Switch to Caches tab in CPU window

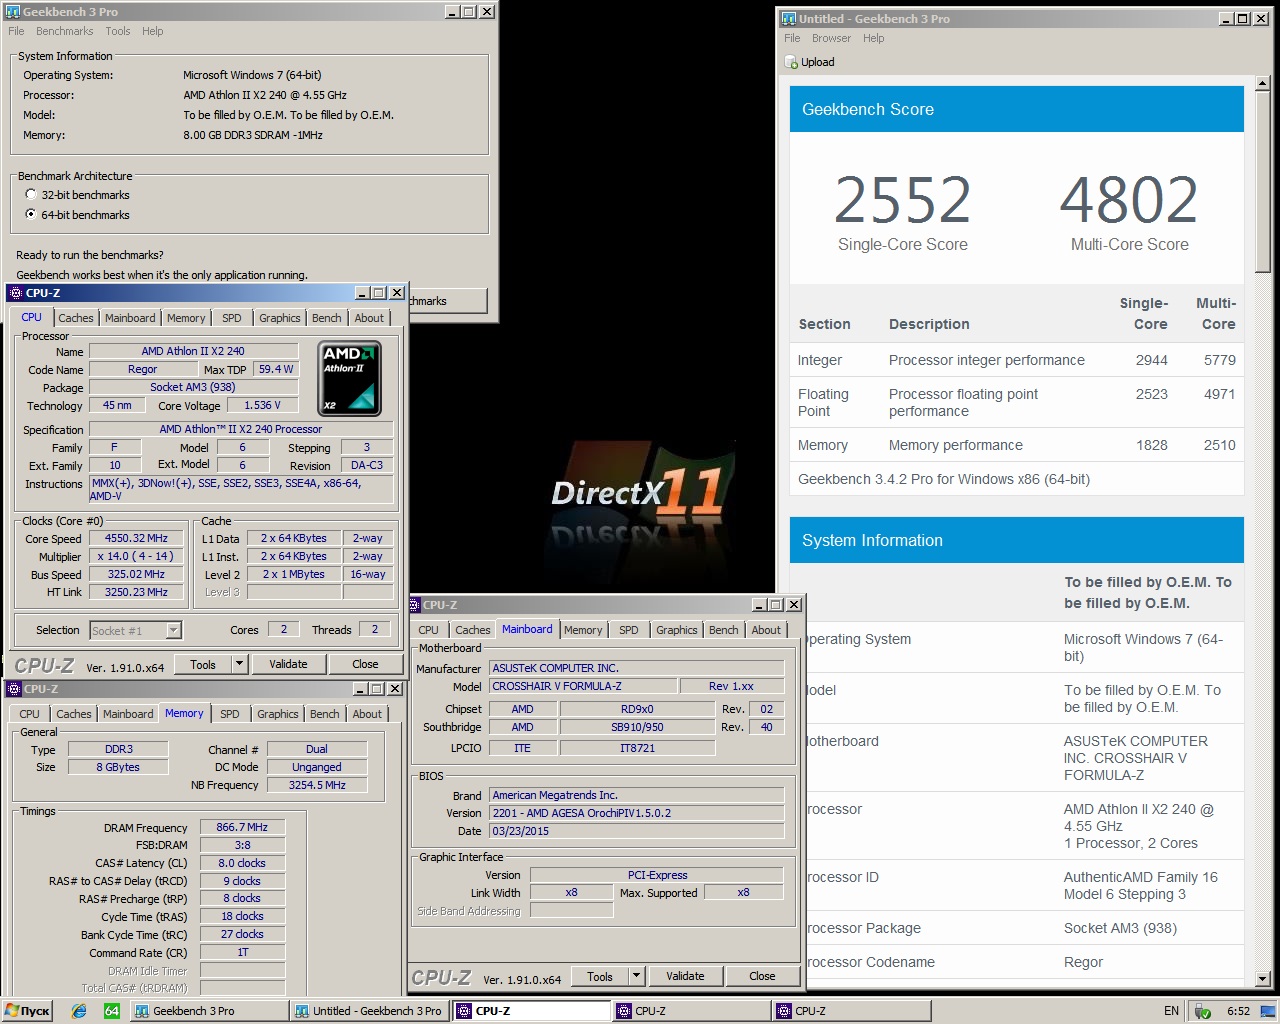pos(76,318)
